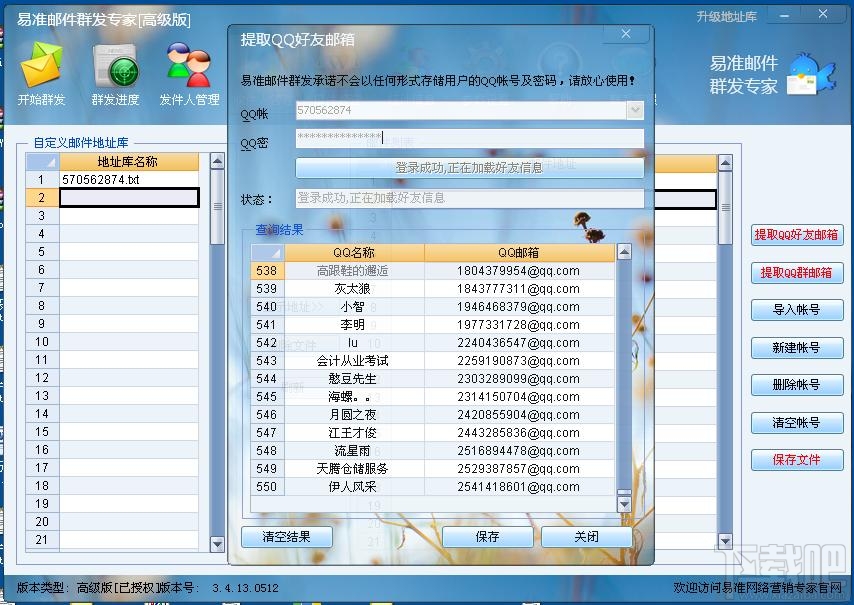Click the blue bird logo icon
Image resolution: width=854 pixels, height=605 pixels.
click(812, 74)
